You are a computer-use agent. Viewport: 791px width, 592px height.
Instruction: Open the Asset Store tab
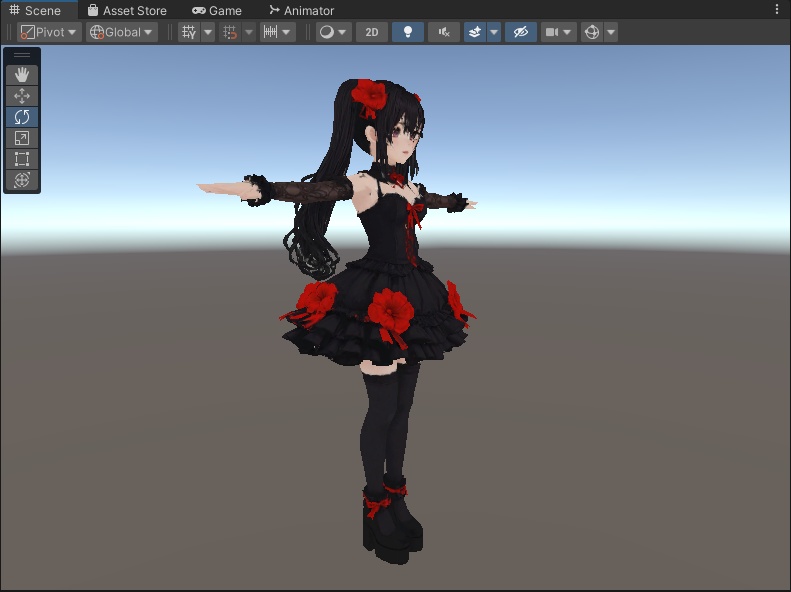tap(127, 10)
